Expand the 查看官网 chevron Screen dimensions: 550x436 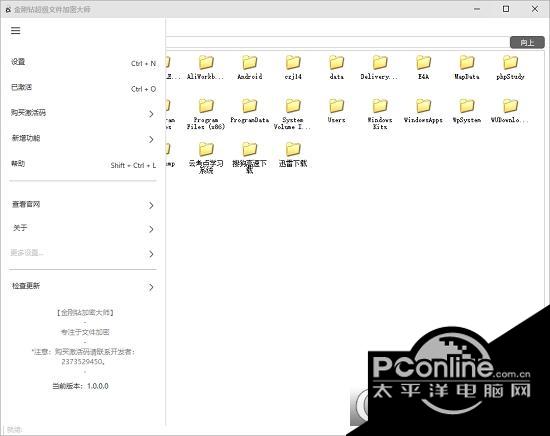point(151,206)
